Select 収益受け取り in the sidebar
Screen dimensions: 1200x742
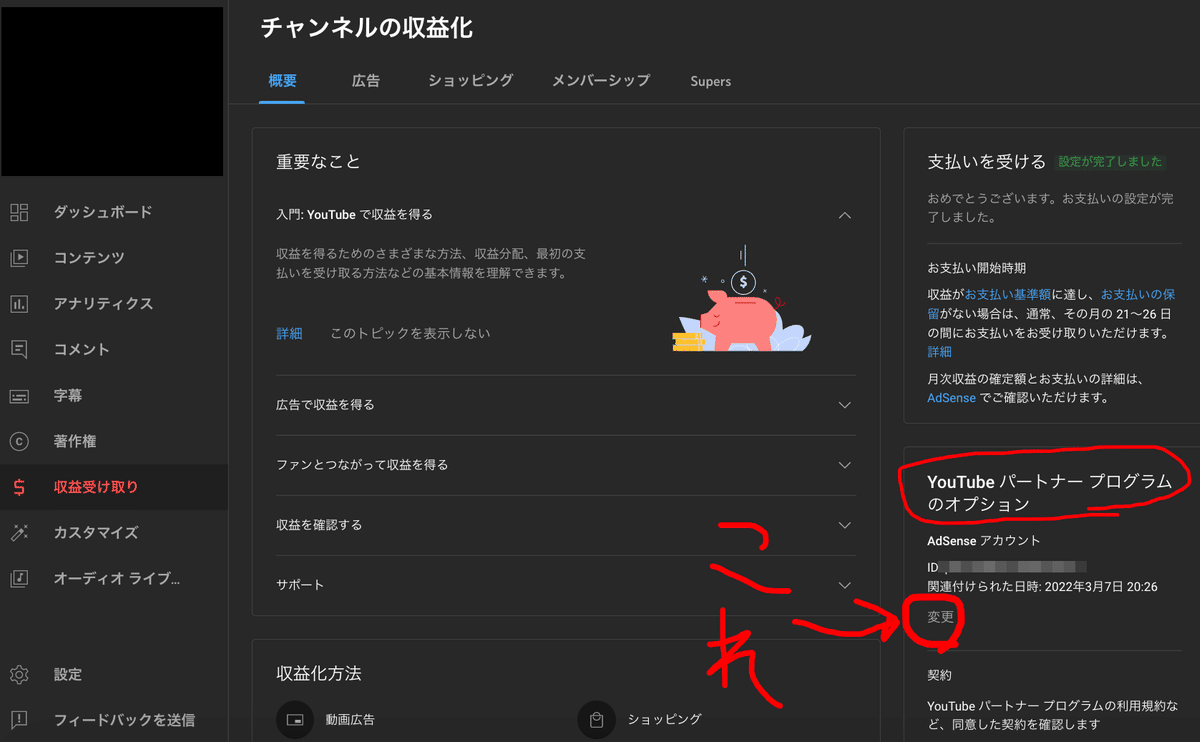(96, 488)
